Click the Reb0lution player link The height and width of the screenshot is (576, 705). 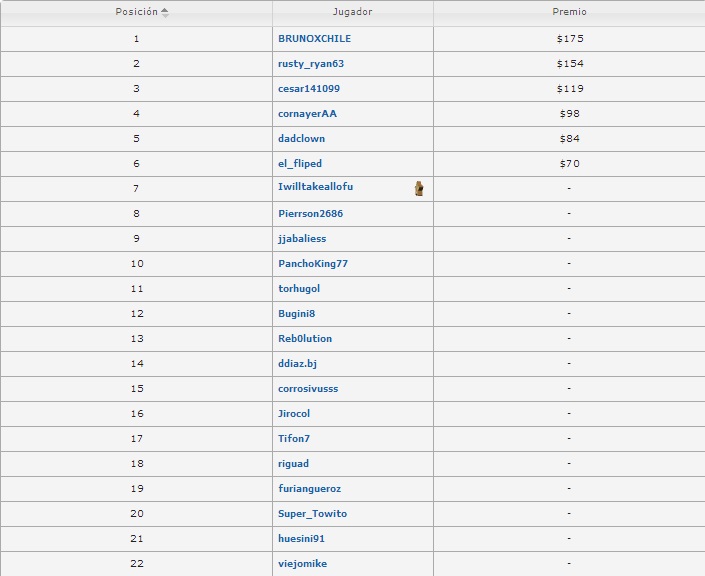pos(305,339)
